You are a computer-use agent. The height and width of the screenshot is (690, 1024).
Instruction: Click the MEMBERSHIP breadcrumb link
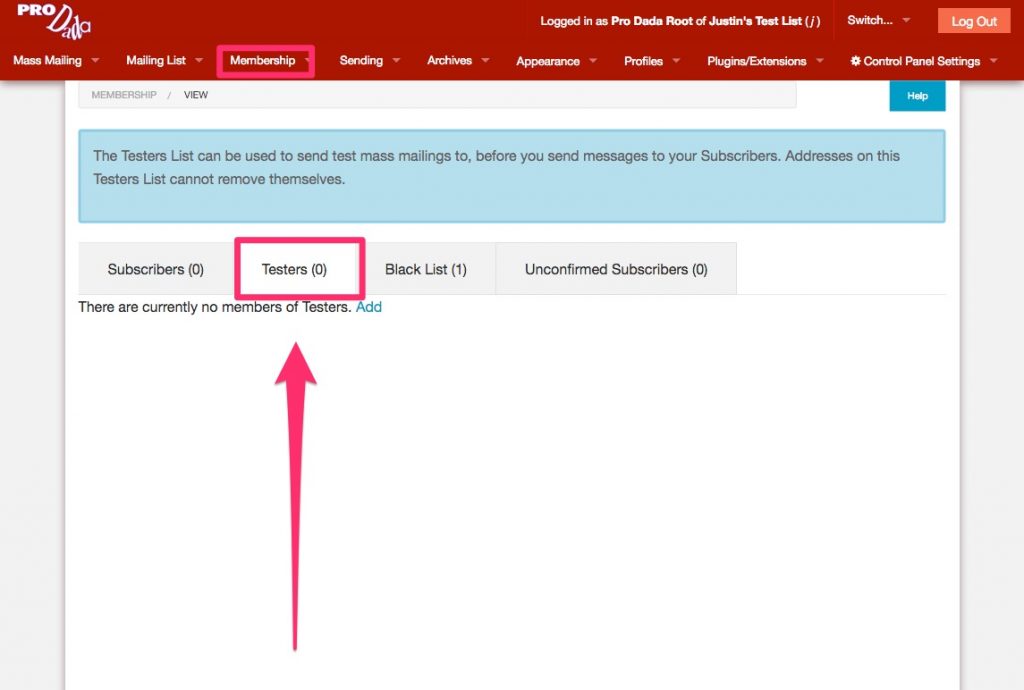click(x=124, y=95)
